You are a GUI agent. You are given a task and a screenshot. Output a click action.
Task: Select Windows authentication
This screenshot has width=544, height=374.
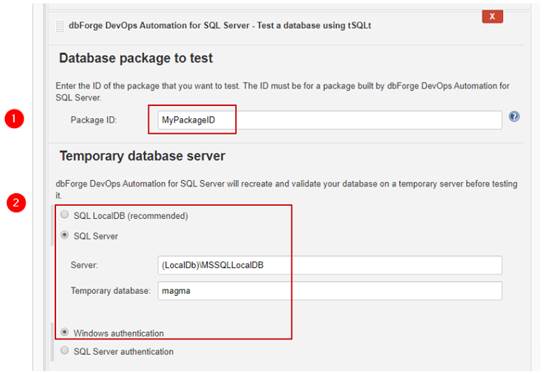click(65, 332)
